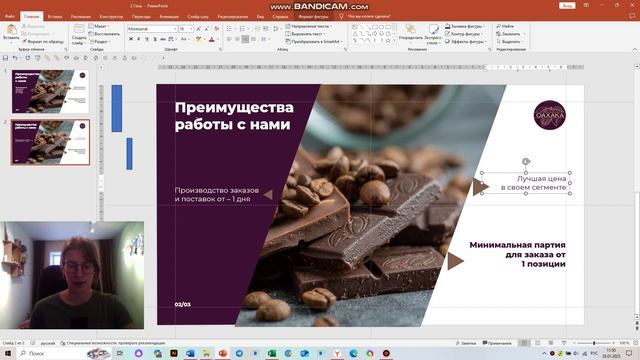Click the Paste (Вставить) clipboard icon
The width and height of the screenshot is (640, 360).
11,29
